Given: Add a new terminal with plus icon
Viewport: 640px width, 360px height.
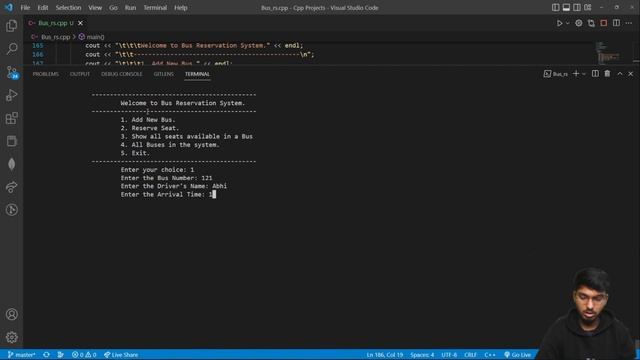Looking at the screenshot, I should tap(576, 73).
